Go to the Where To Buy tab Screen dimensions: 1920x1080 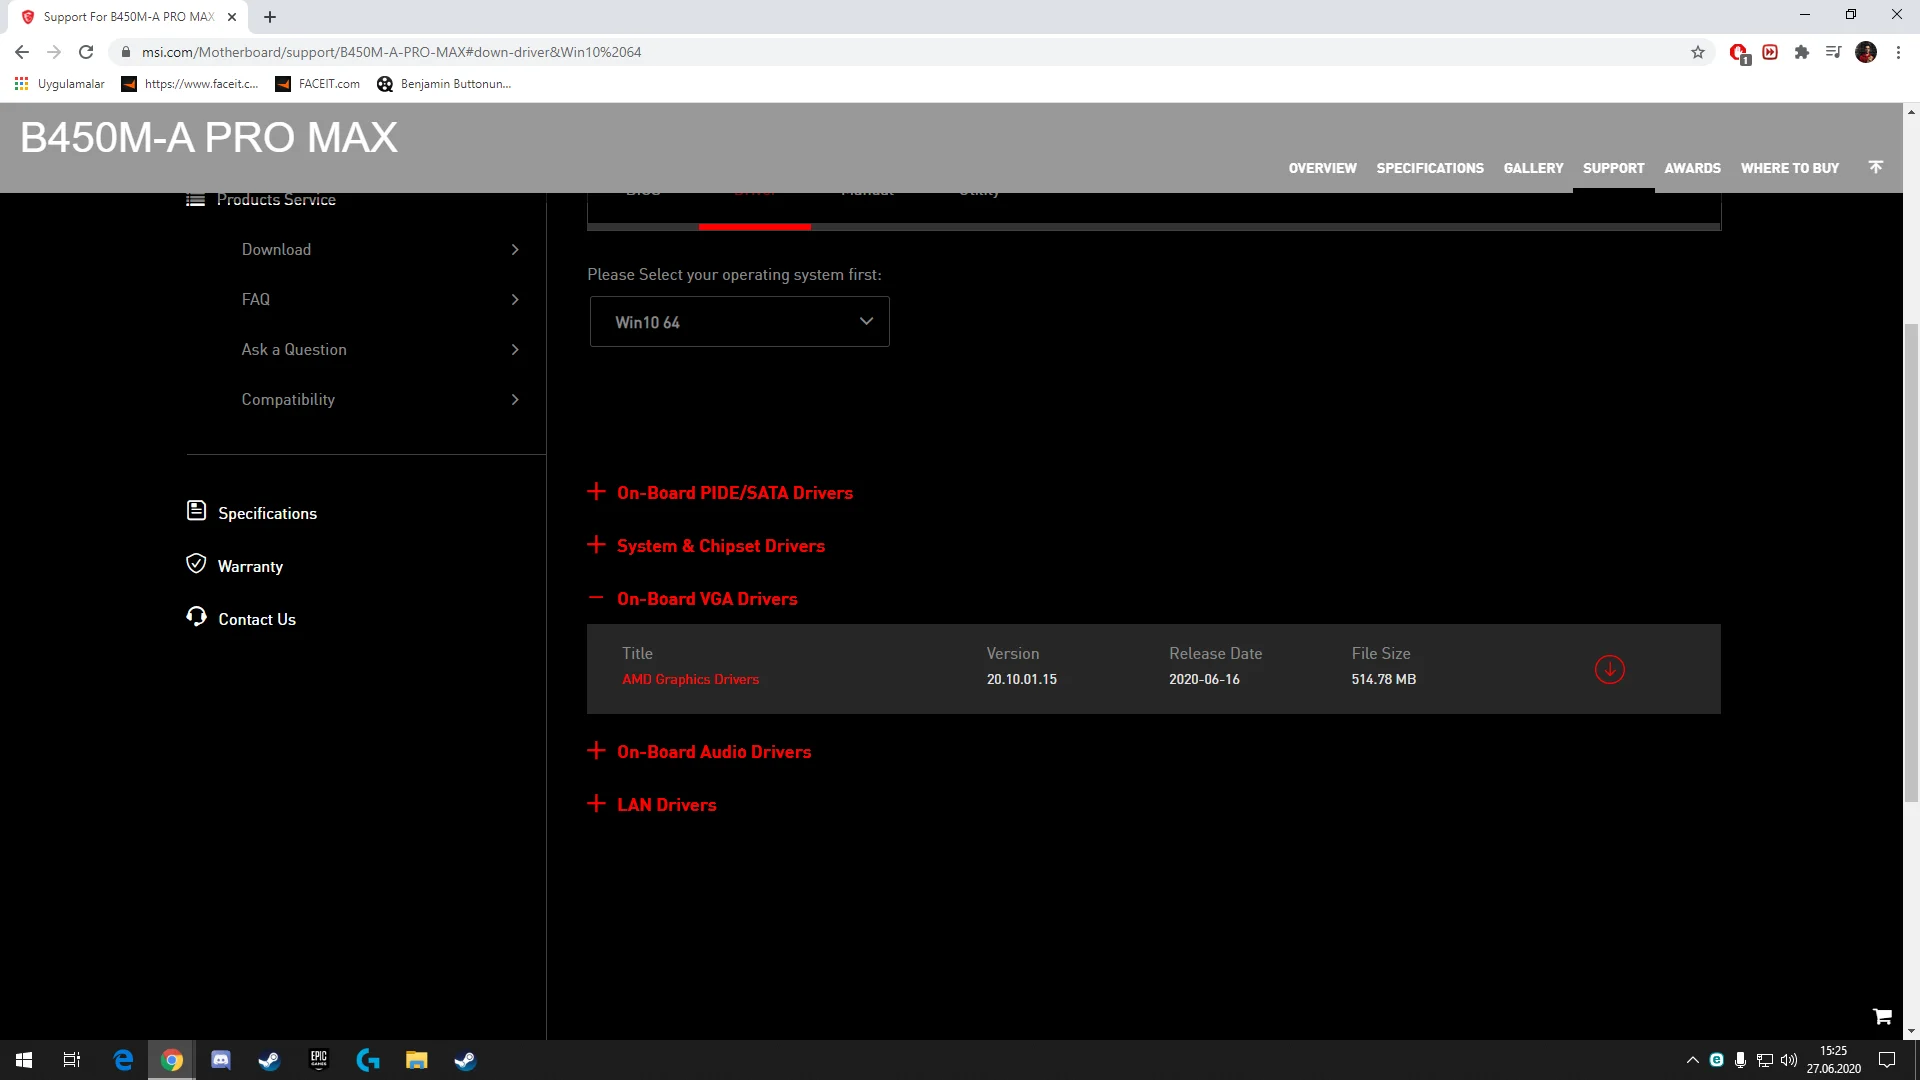pos(1789,168)
